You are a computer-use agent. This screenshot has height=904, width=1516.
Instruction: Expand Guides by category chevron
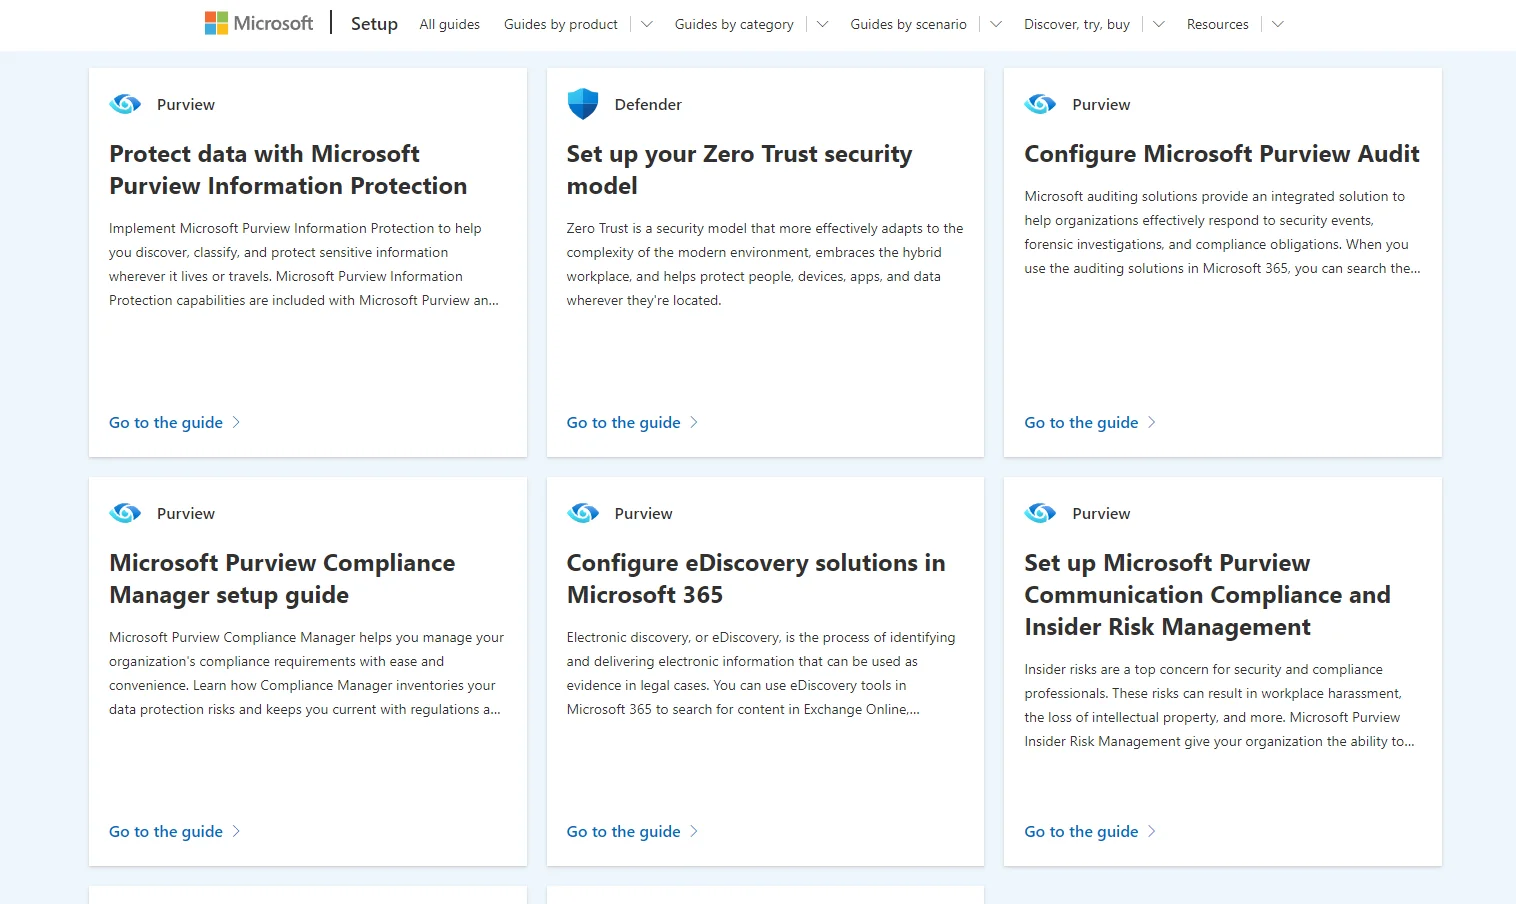[x=823, y=24]
